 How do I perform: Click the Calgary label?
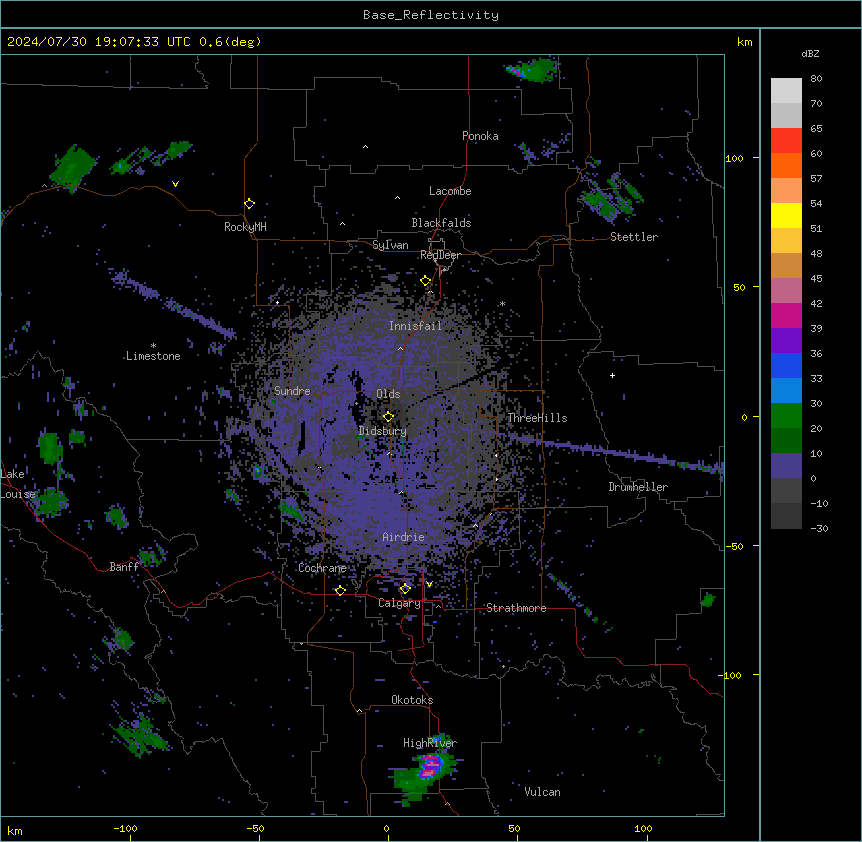click(399, 603)
